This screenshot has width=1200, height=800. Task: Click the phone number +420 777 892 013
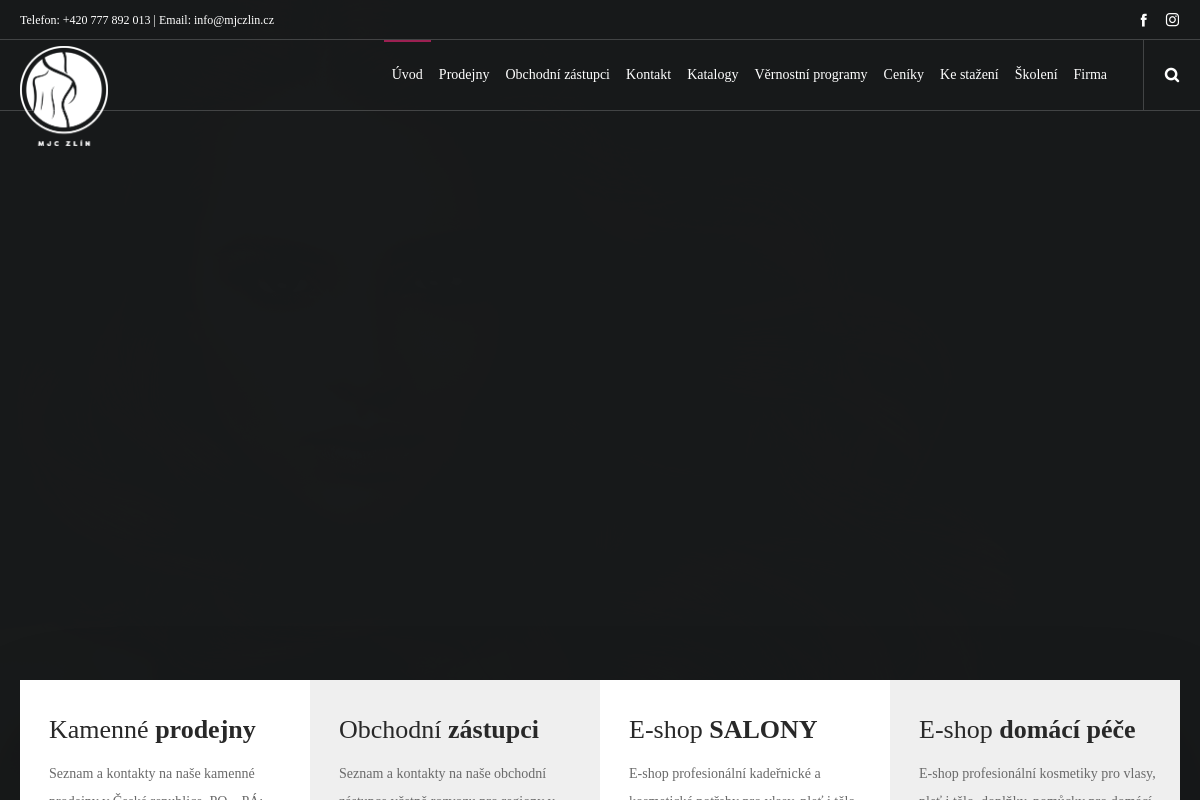(105, 20)
